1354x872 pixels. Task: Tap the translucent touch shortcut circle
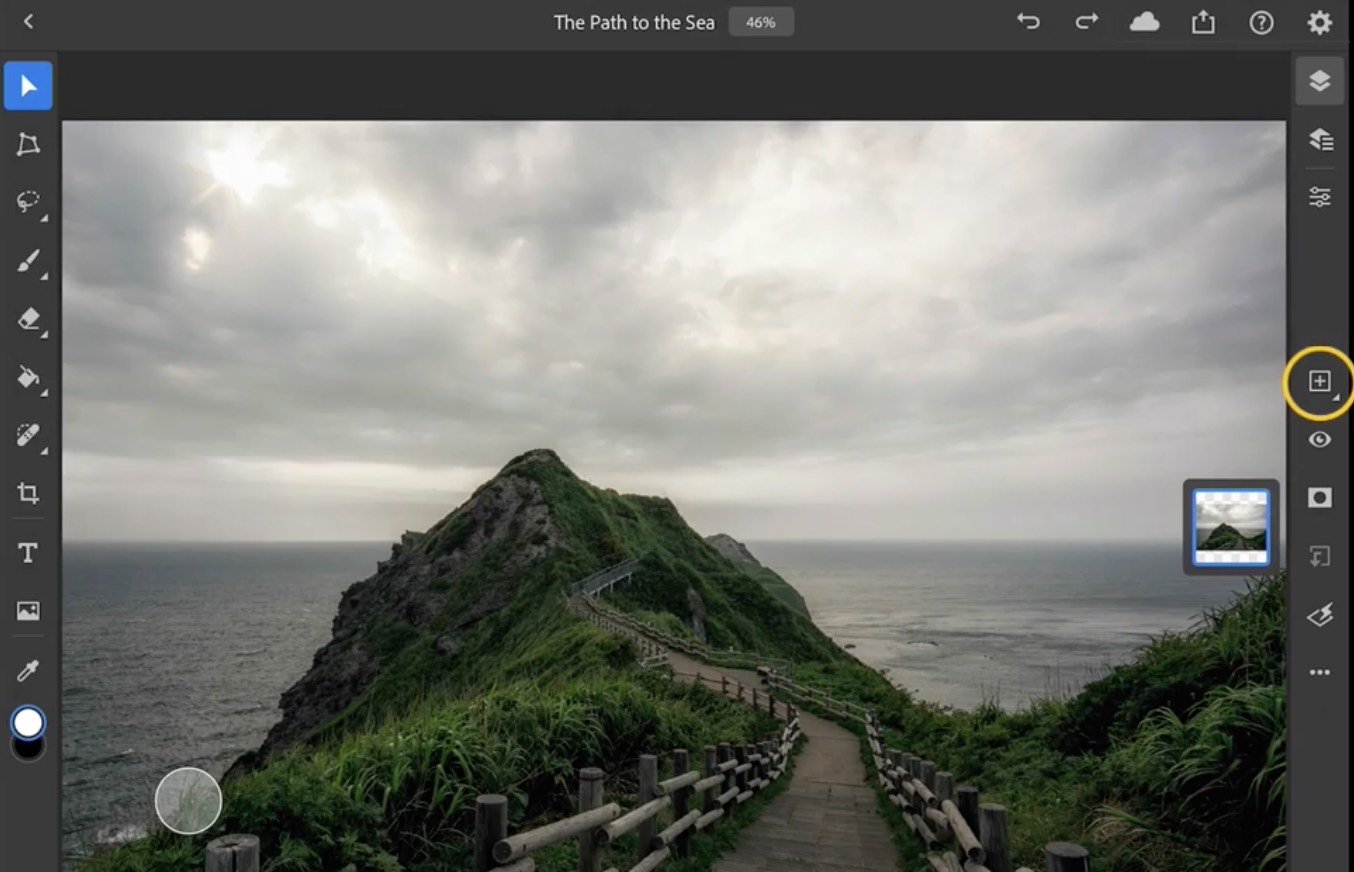coord(188,801)
